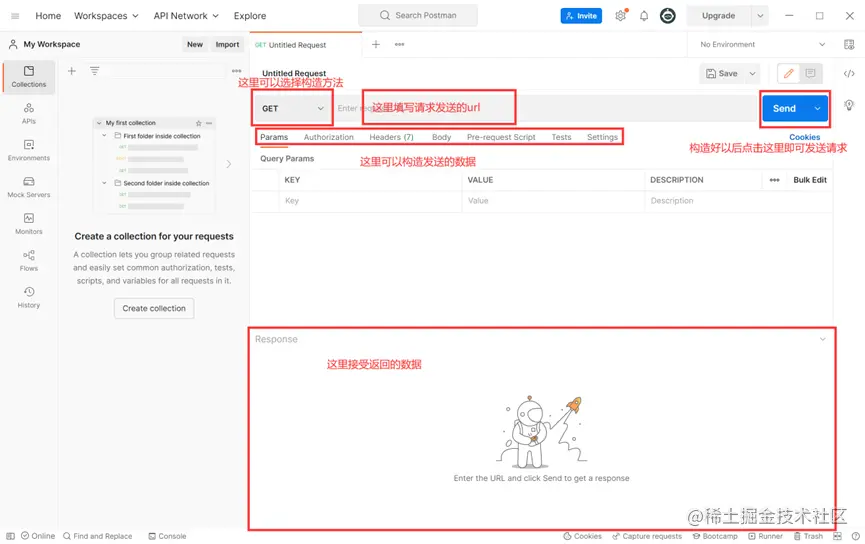
Task: Open Mock Servers in the sidebar
Action: click(29, 187)
